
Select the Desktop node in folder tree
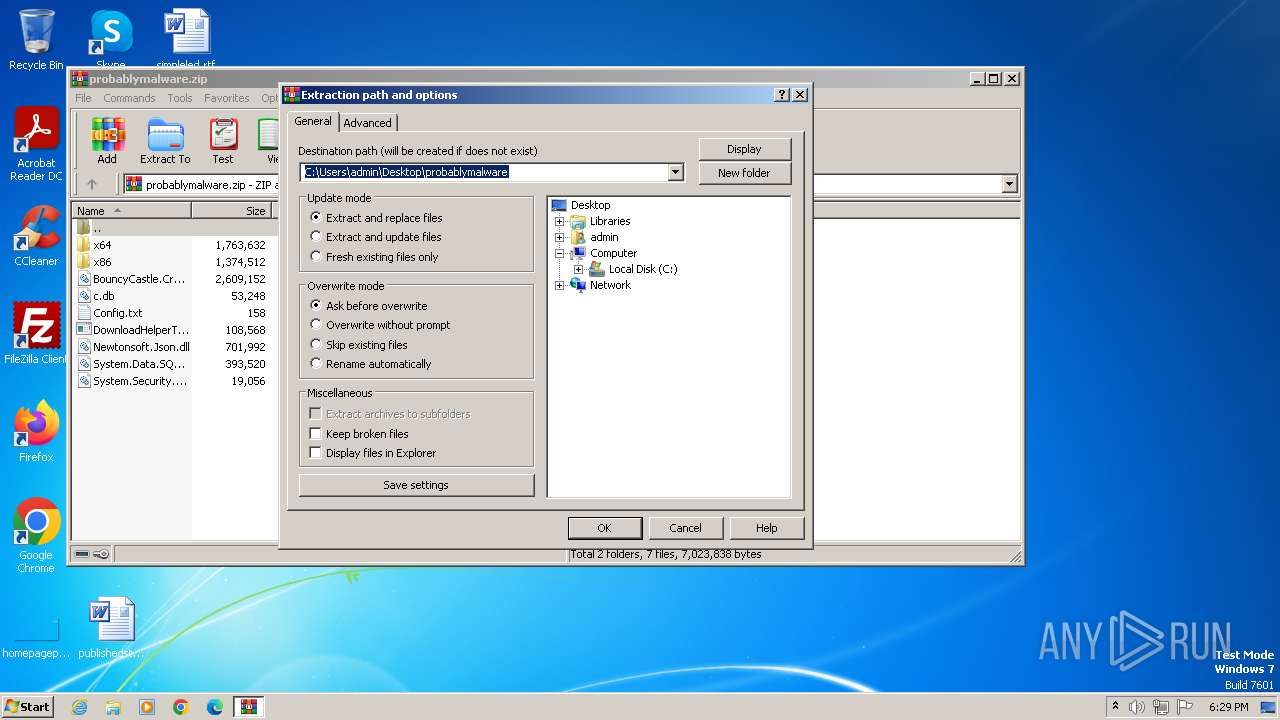[x=590, y=205]
